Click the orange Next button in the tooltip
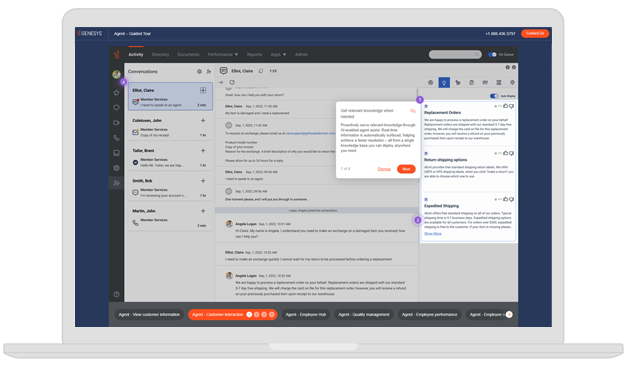The image size is (626, 365). point(406,169)
